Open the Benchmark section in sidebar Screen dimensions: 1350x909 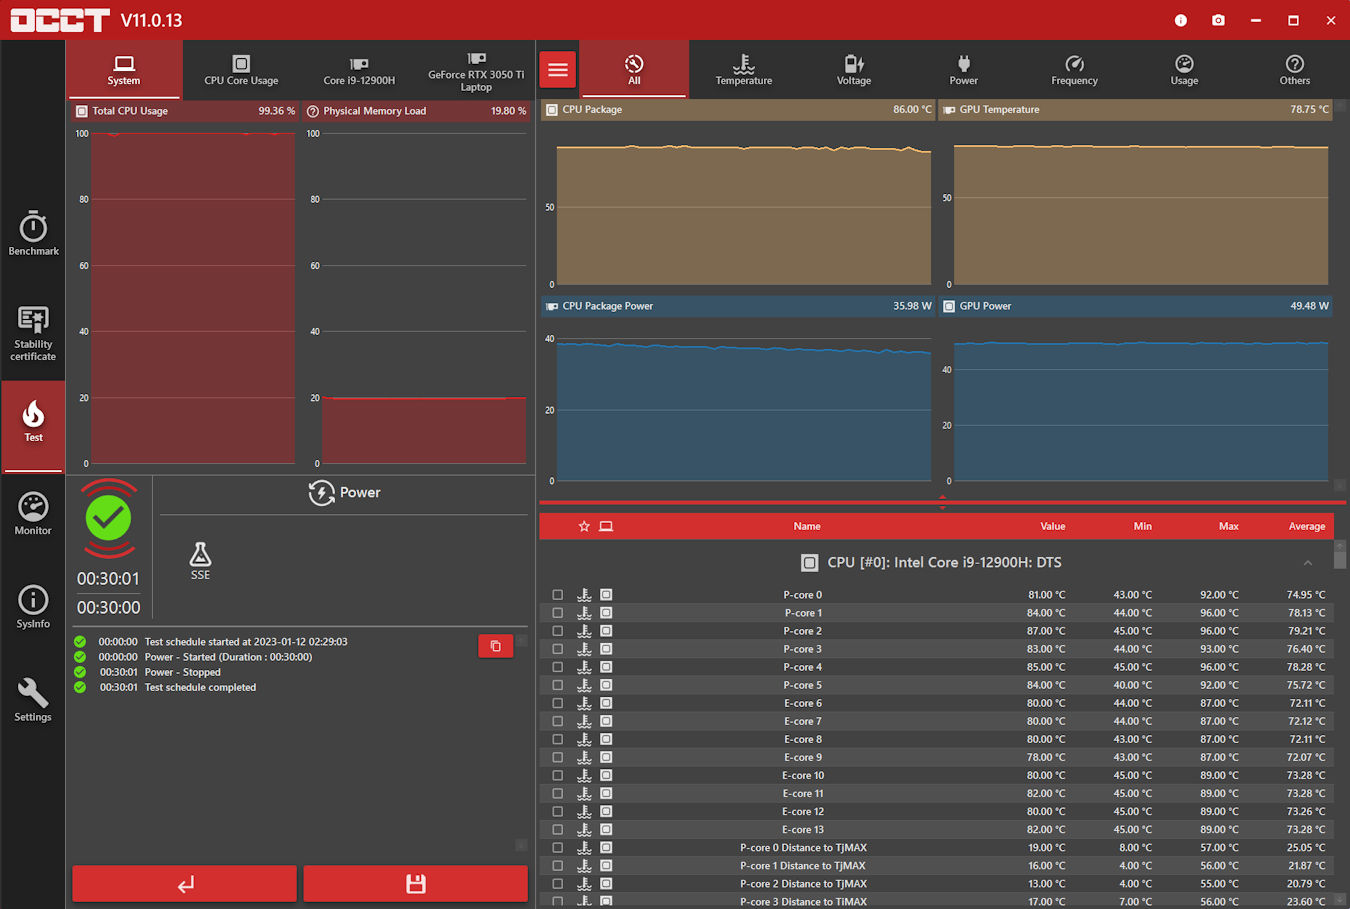tap(33, 234)
